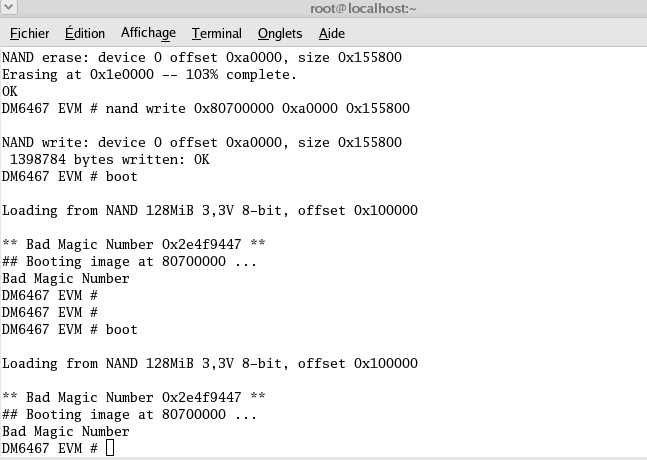Viewport: 647px width, 460px height.
Task: Click the standalone 'OK' output line
Action: click(10, 91)
